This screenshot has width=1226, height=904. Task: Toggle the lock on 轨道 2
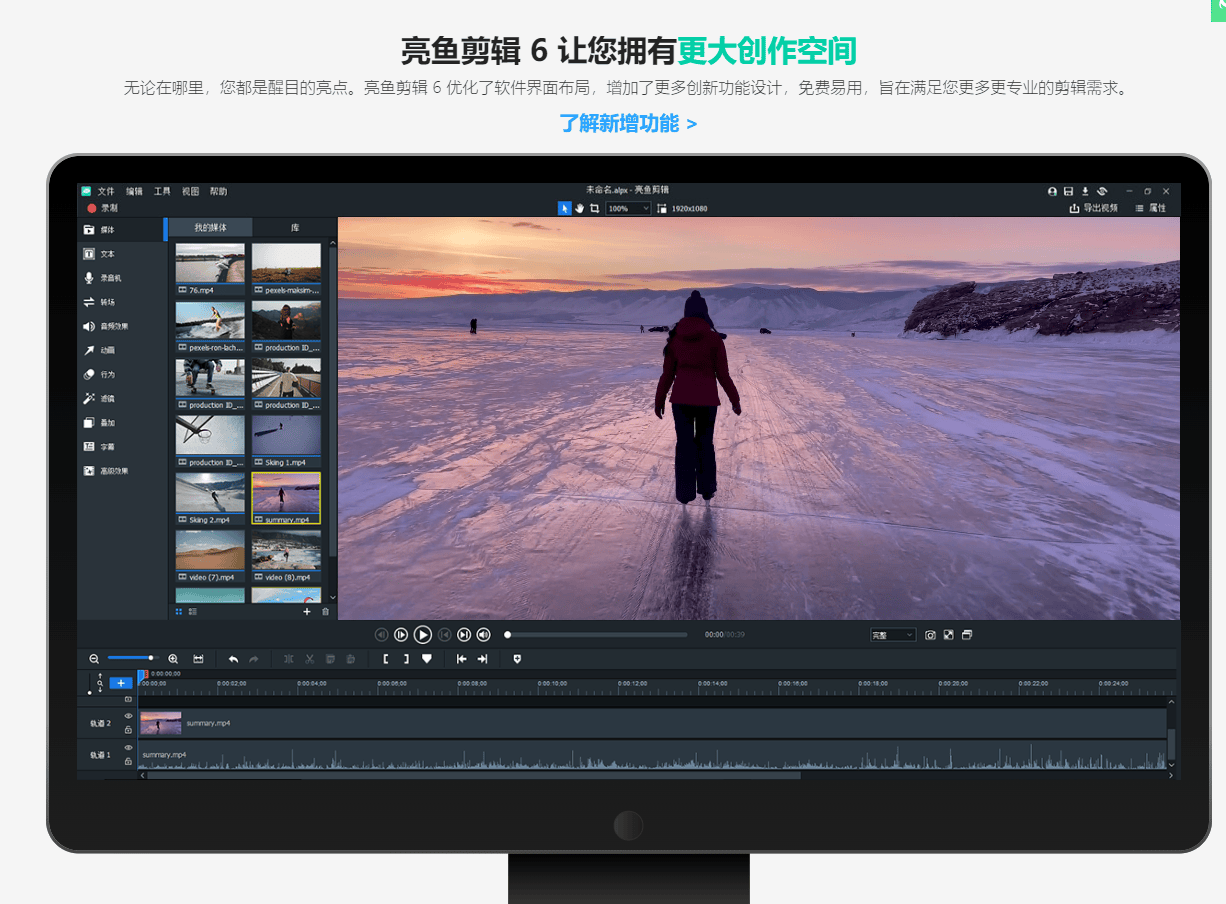(128, 730)
